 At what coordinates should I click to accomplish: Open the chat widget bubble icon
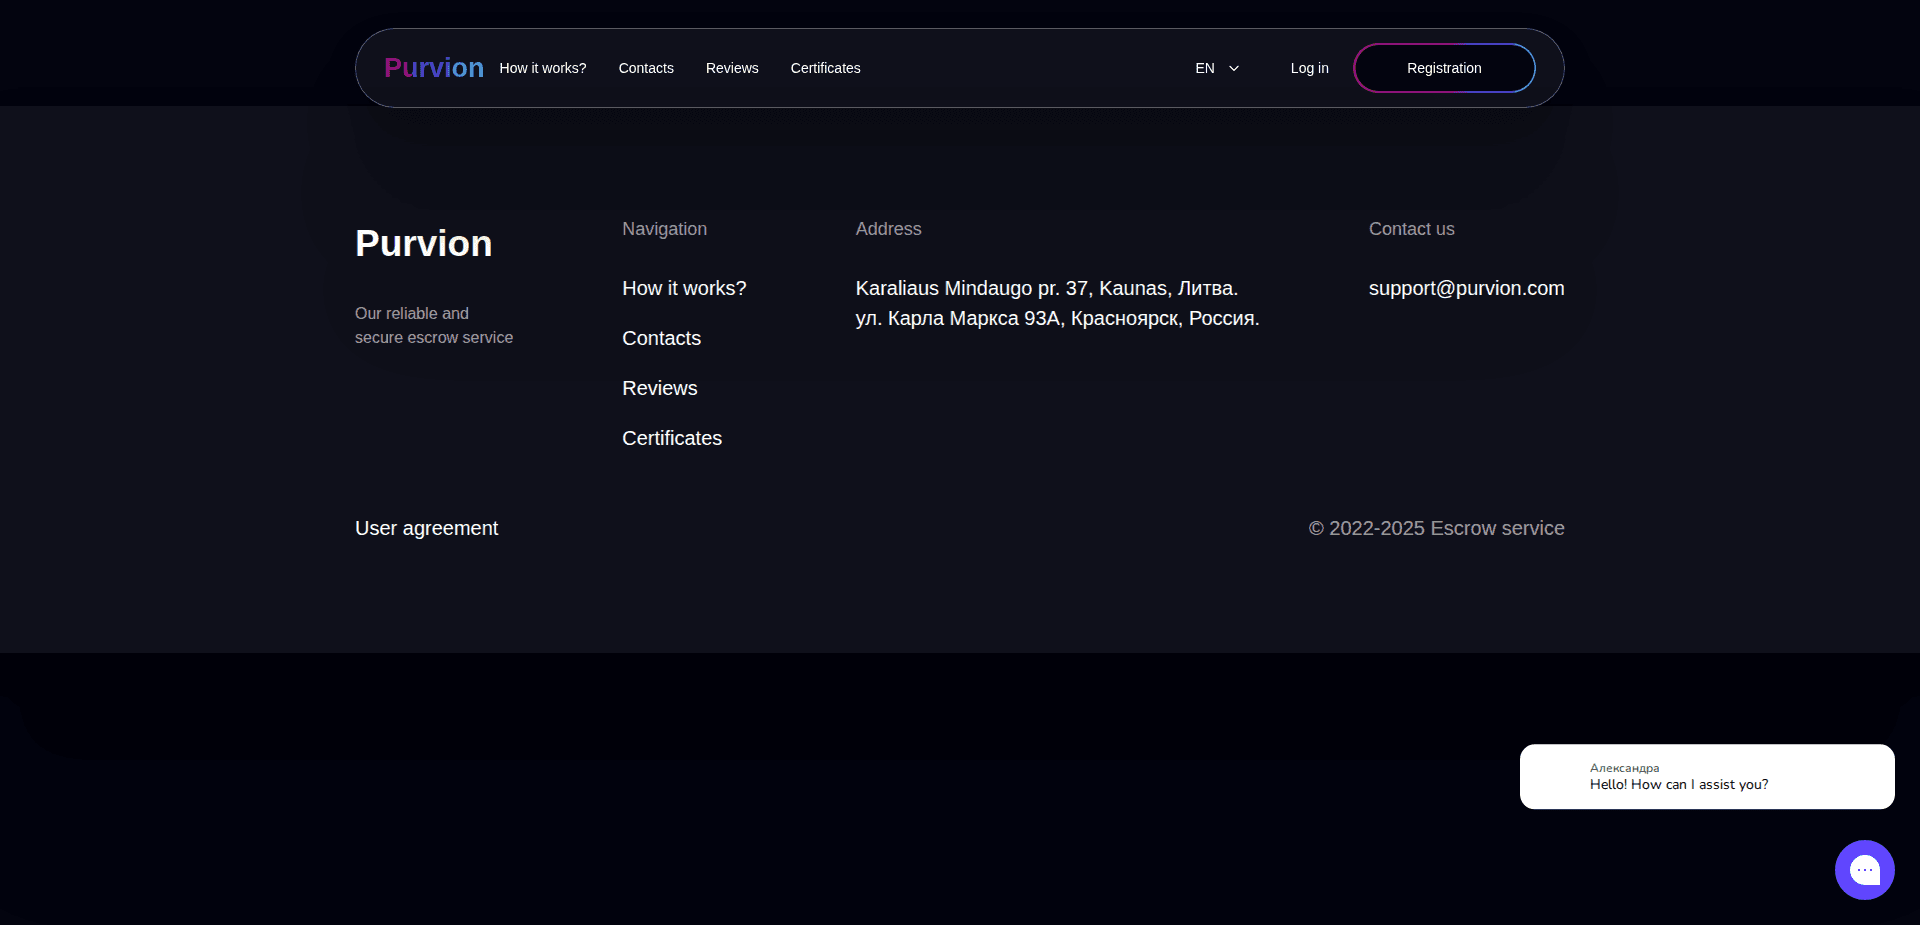(1864, 869)
